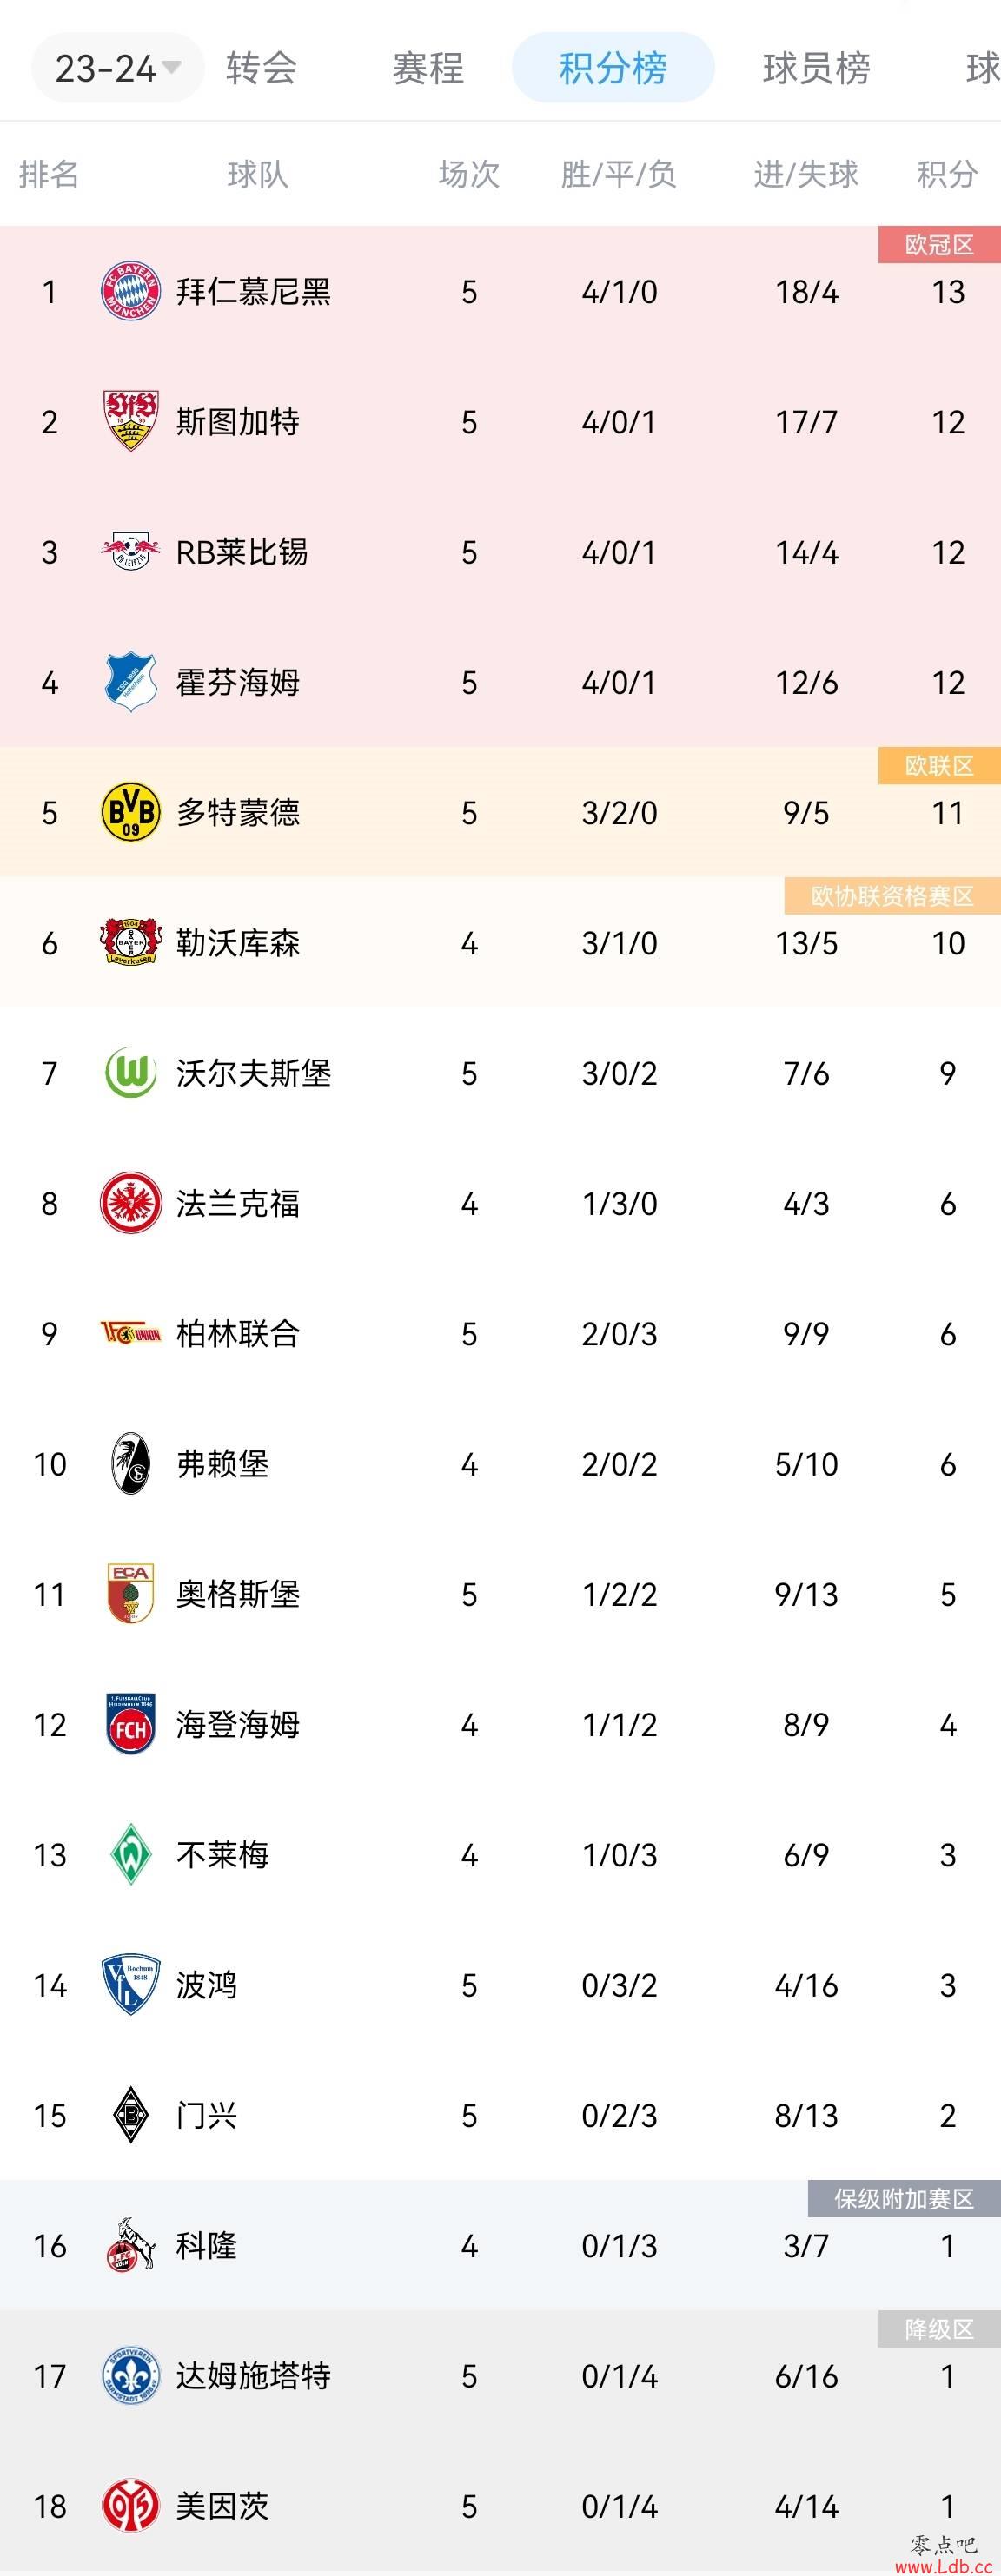Open team 门兴 row
Screen dimensions: 1001x2576
click(x=500, y=2115)
